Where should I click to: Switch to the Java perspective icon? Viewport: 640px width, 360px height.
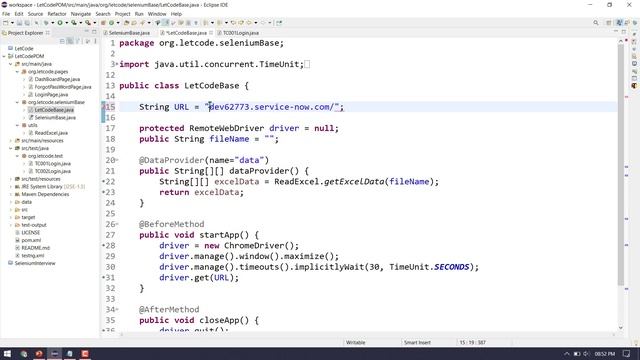coord(619,23)
